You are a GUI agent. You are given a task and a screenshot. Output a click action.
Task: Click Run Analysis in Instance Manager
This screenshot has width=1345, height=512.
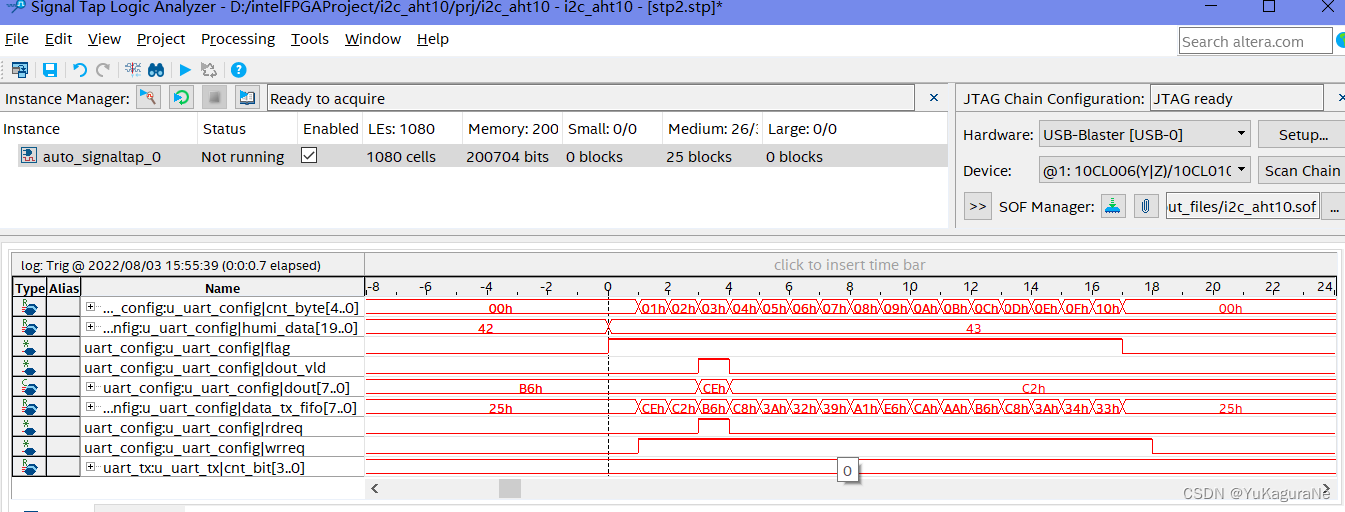[148, 98]
